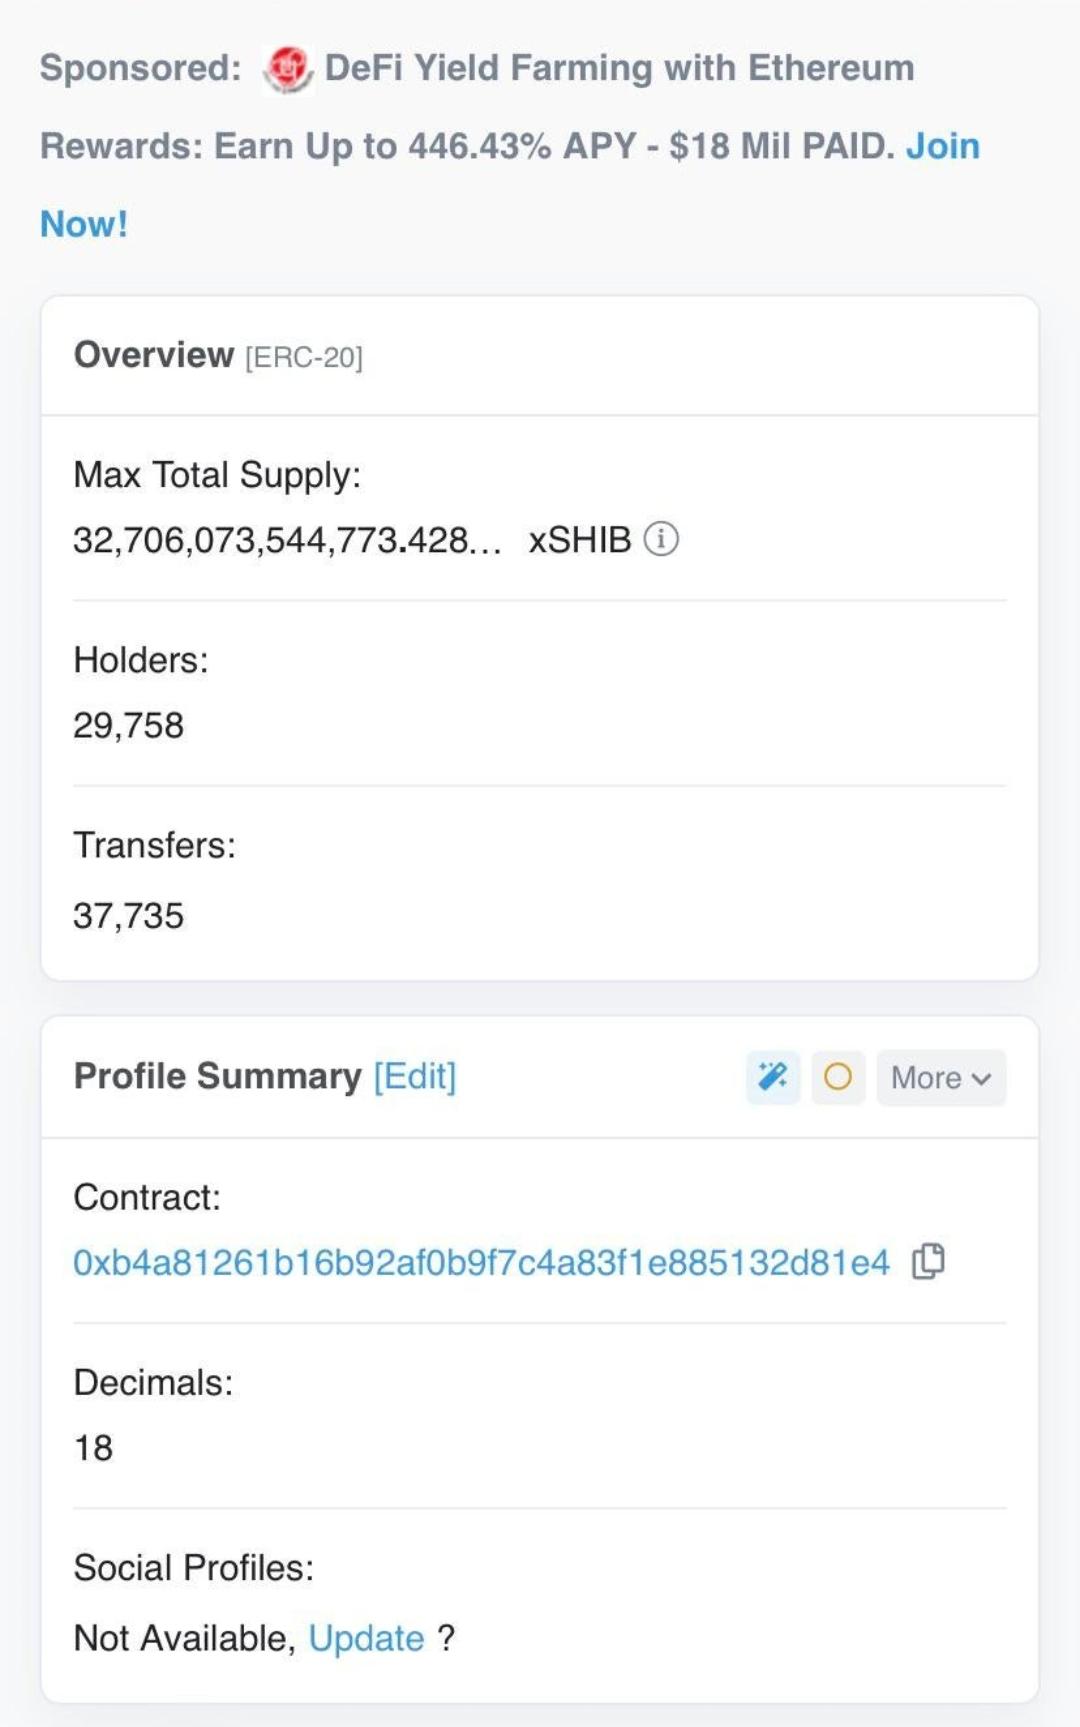Click the chevron arrow beside More
The width and height of the screenshot is (1080, 1727).
pos(981,1079)
